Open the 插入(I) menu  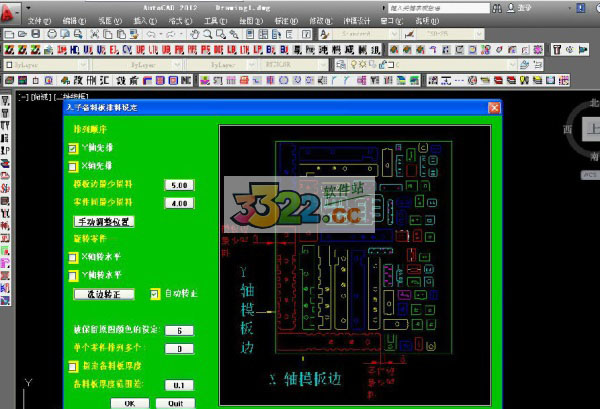pos(145,21)
